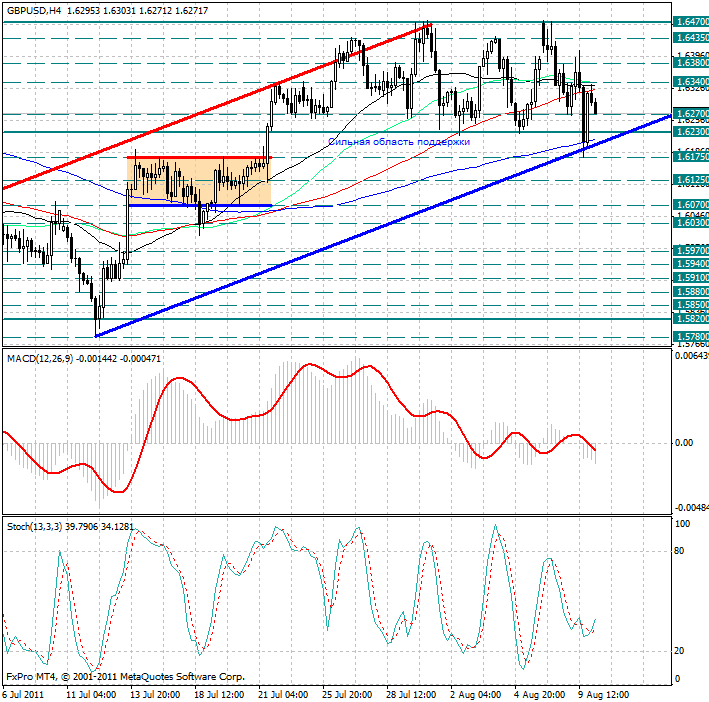Viewport: 709px width, 702px height.
Task: Click the 1.5910 price level label
Action: click(691, 278)
